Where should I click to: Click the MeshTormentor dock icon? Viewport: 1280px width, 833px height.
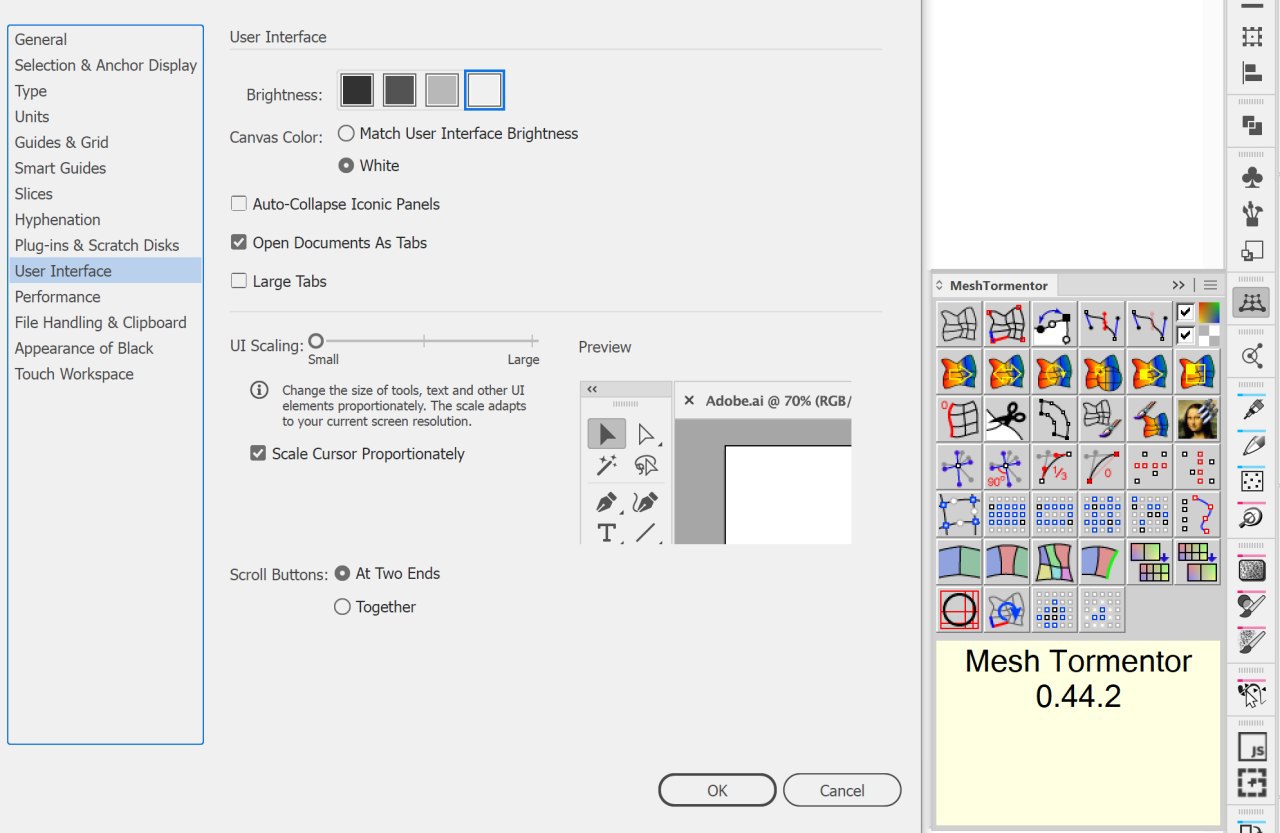1252,303
